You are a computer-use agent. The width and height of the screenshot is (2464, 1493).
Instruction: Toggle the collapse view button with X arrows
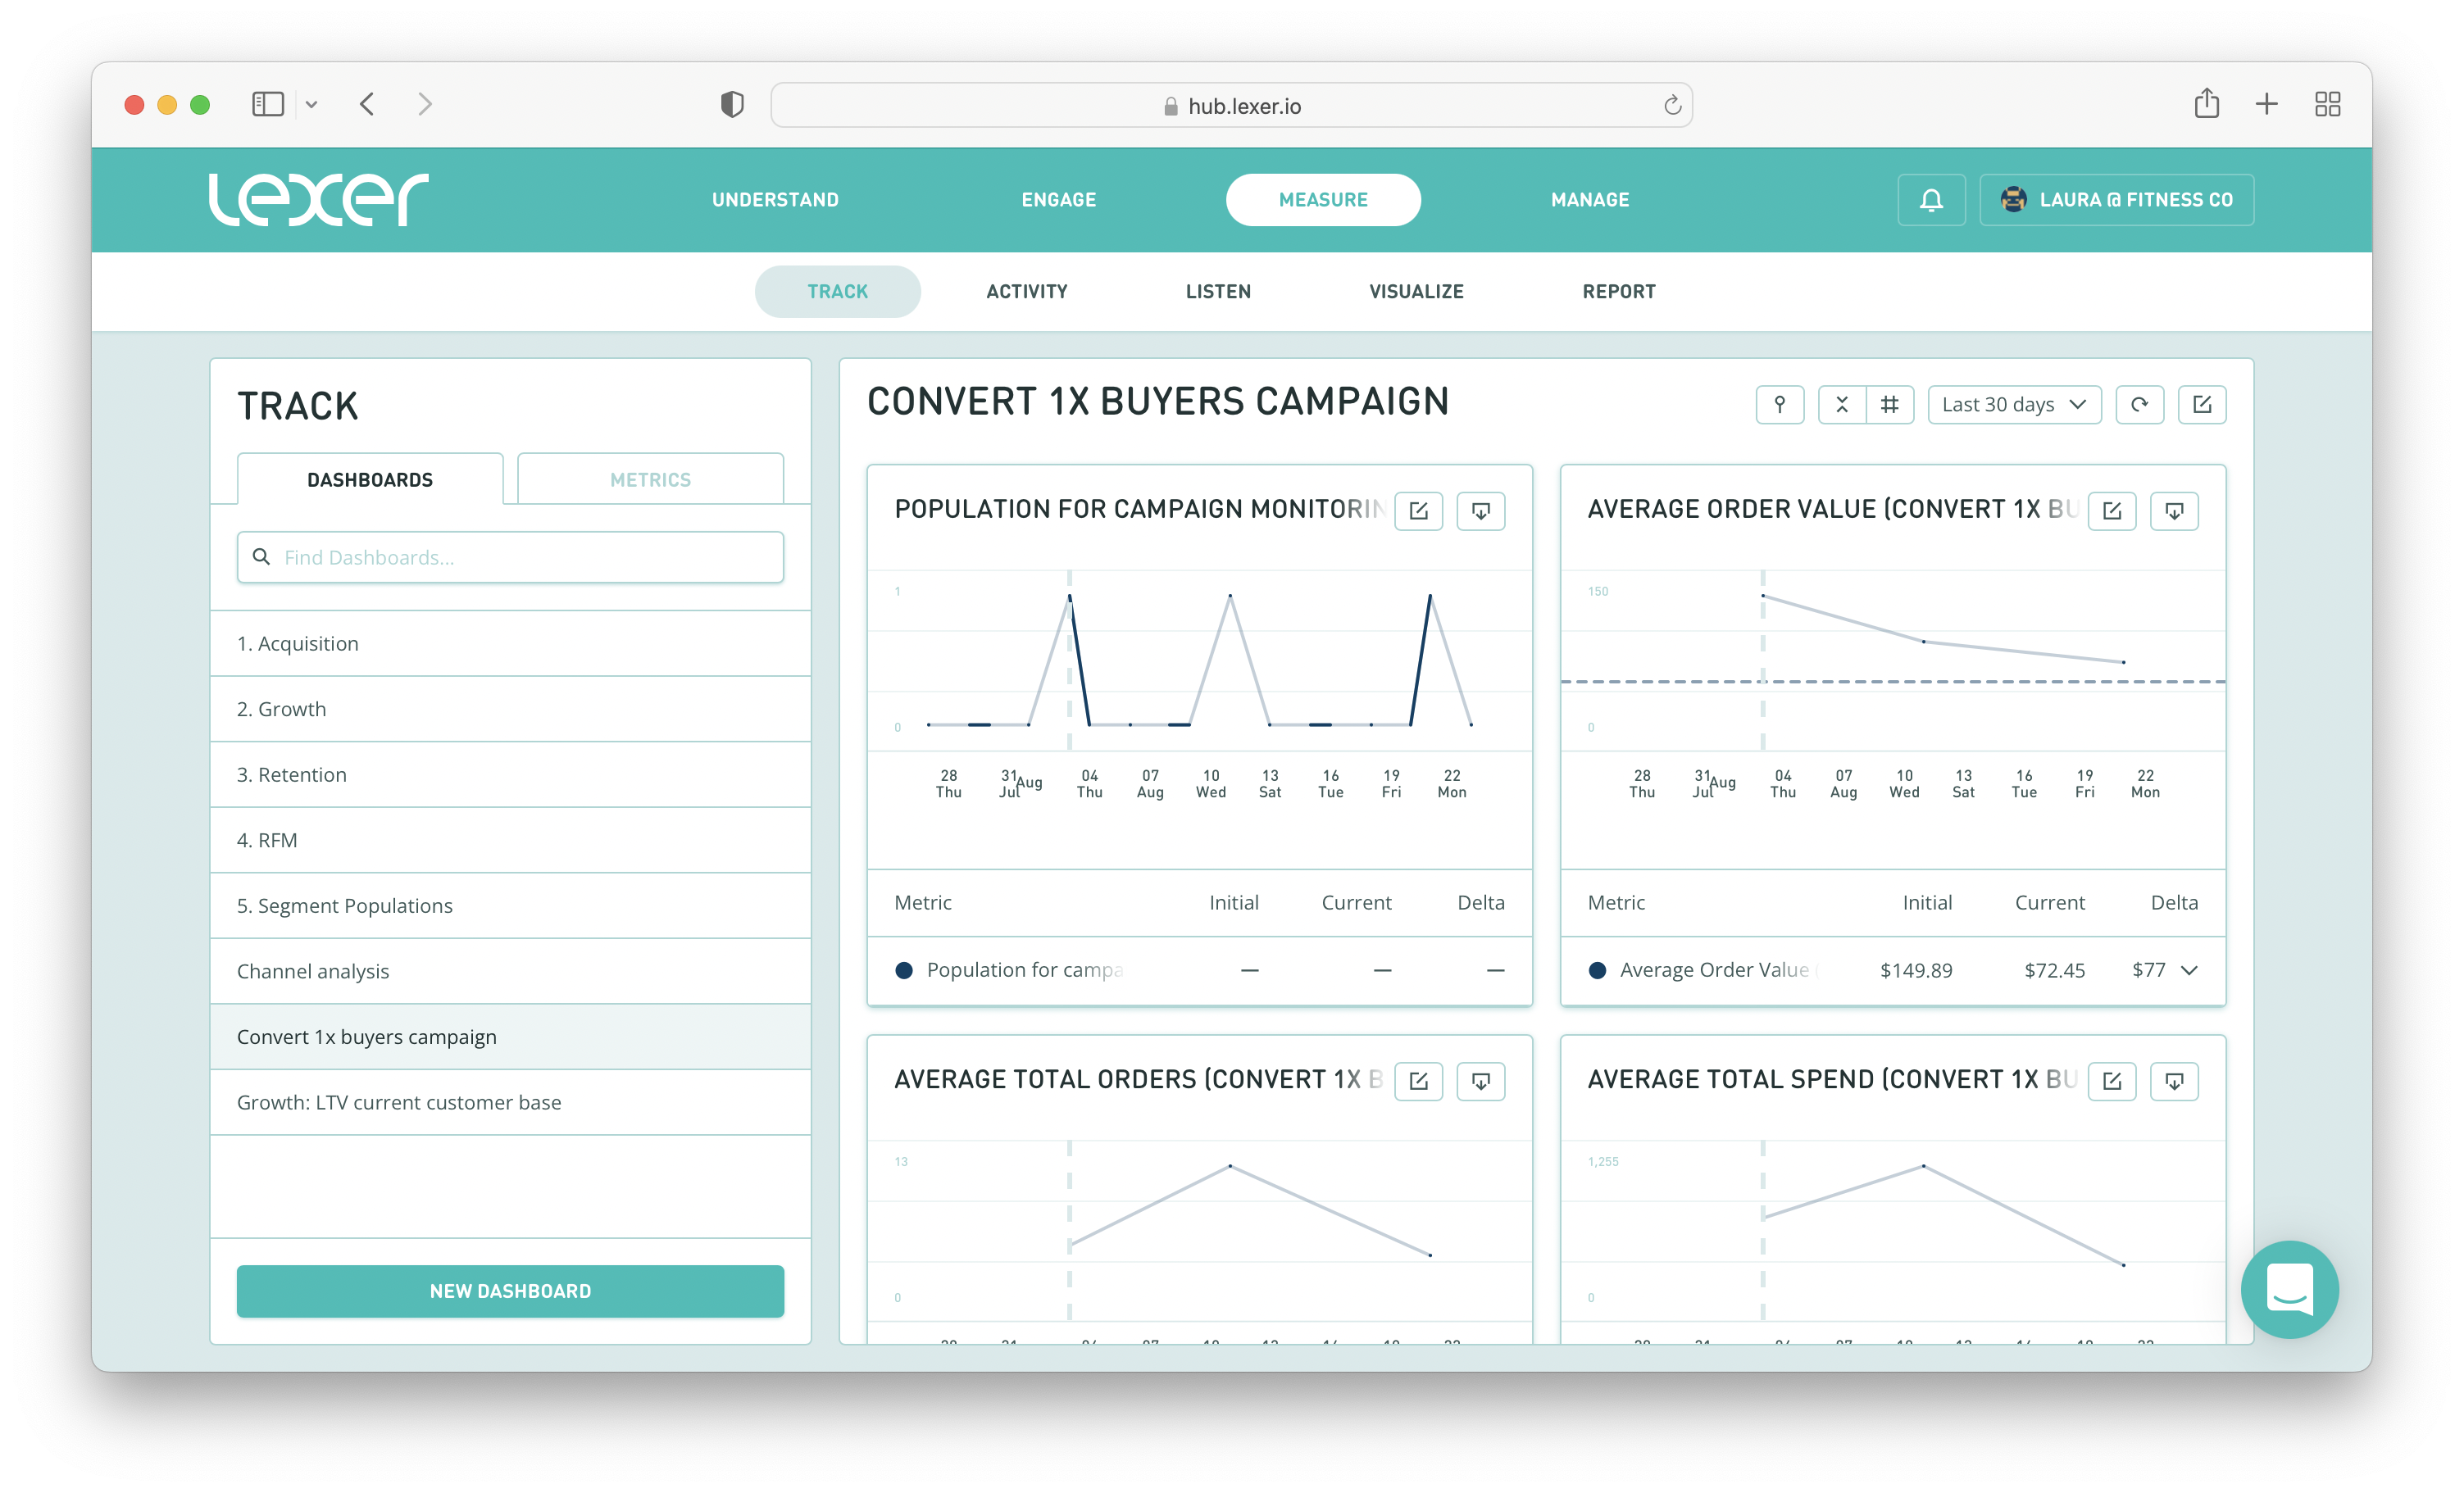pos(1841,405)
